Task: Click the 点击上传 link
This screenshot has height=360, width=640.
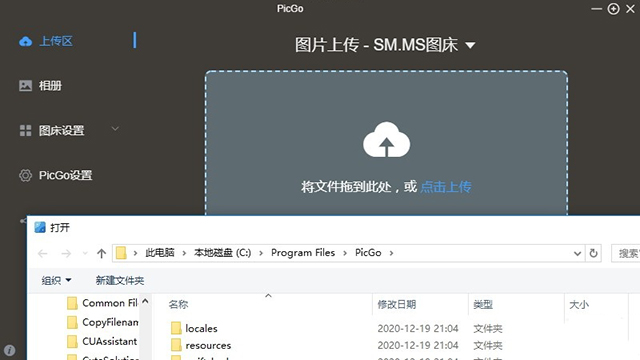Action: click(446, 187)
